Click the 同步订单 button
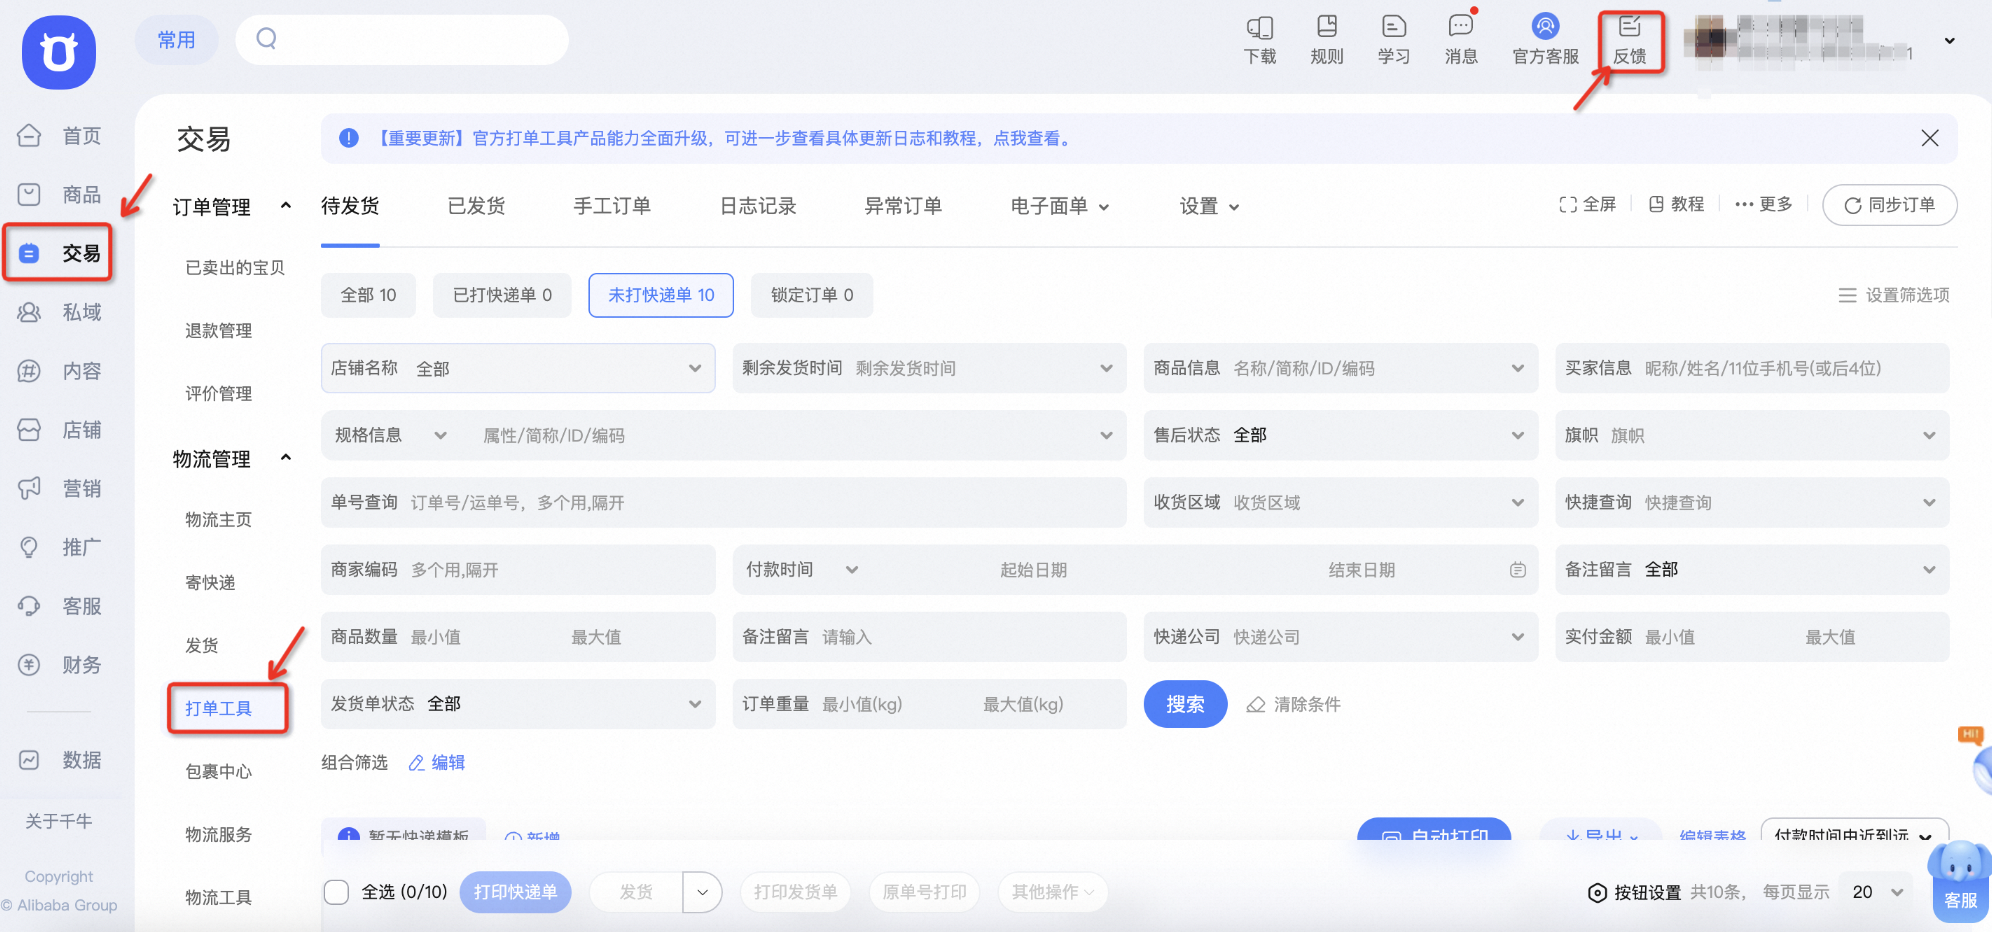The width and height of the screenshot is (1992, 932). click(x=1889, y=205)
